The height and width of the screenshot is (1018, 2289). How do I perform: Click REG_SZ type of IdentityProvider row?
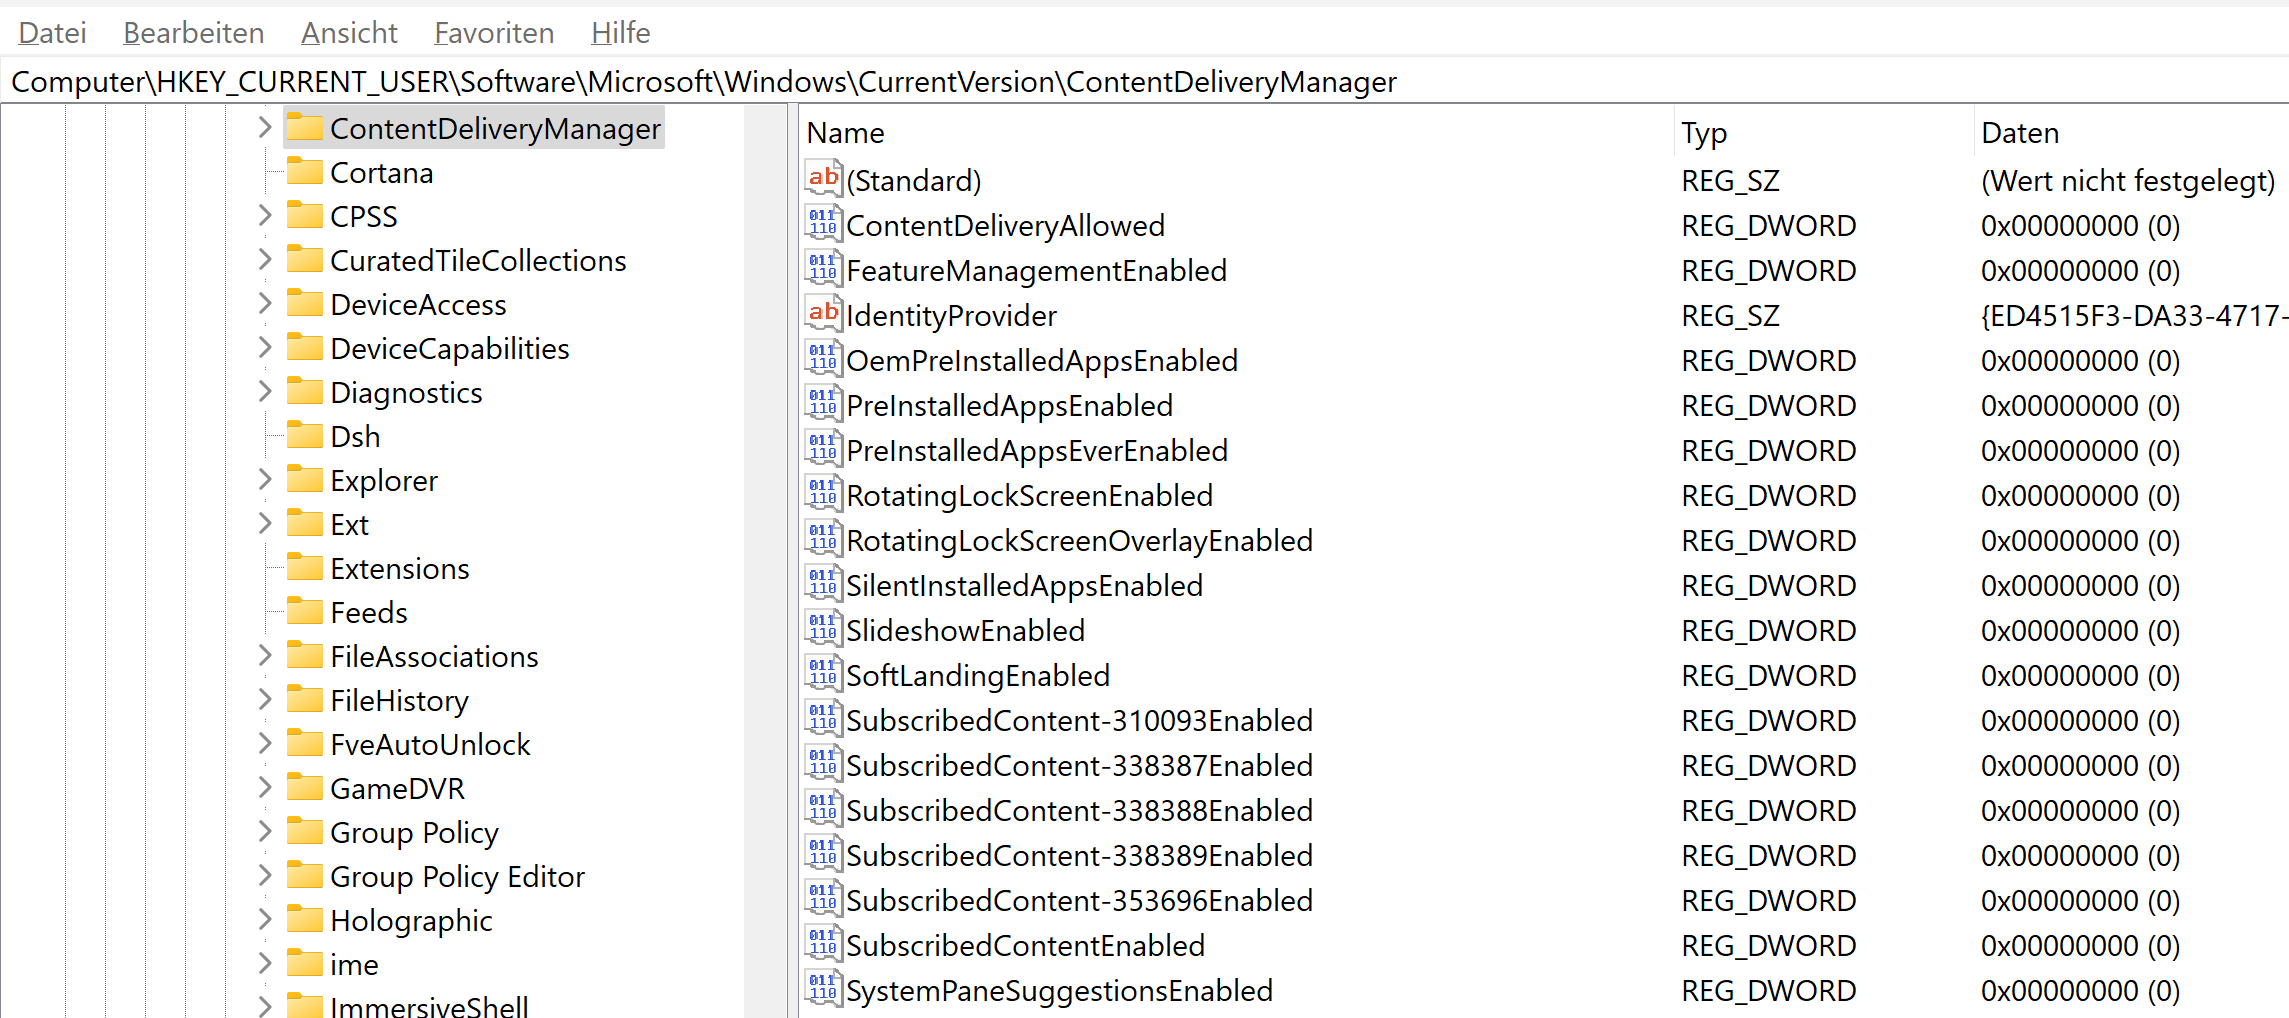(1730, 315)
